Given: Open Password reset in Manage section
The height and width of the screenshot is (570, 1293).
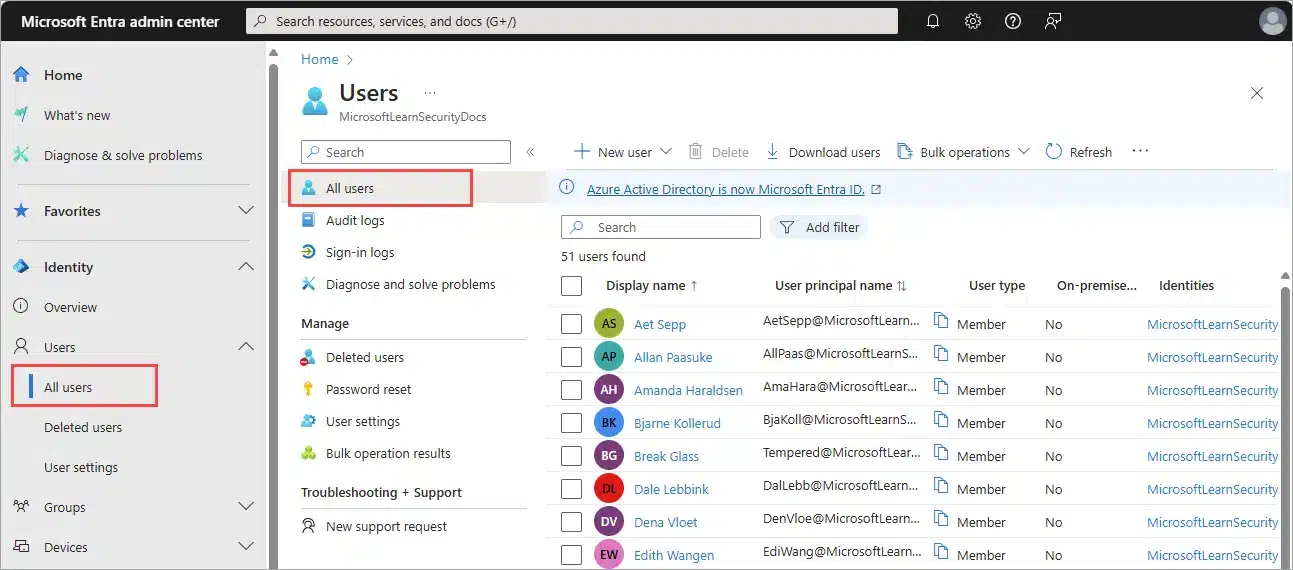Looking at the screenshot, I should (368, 389).
